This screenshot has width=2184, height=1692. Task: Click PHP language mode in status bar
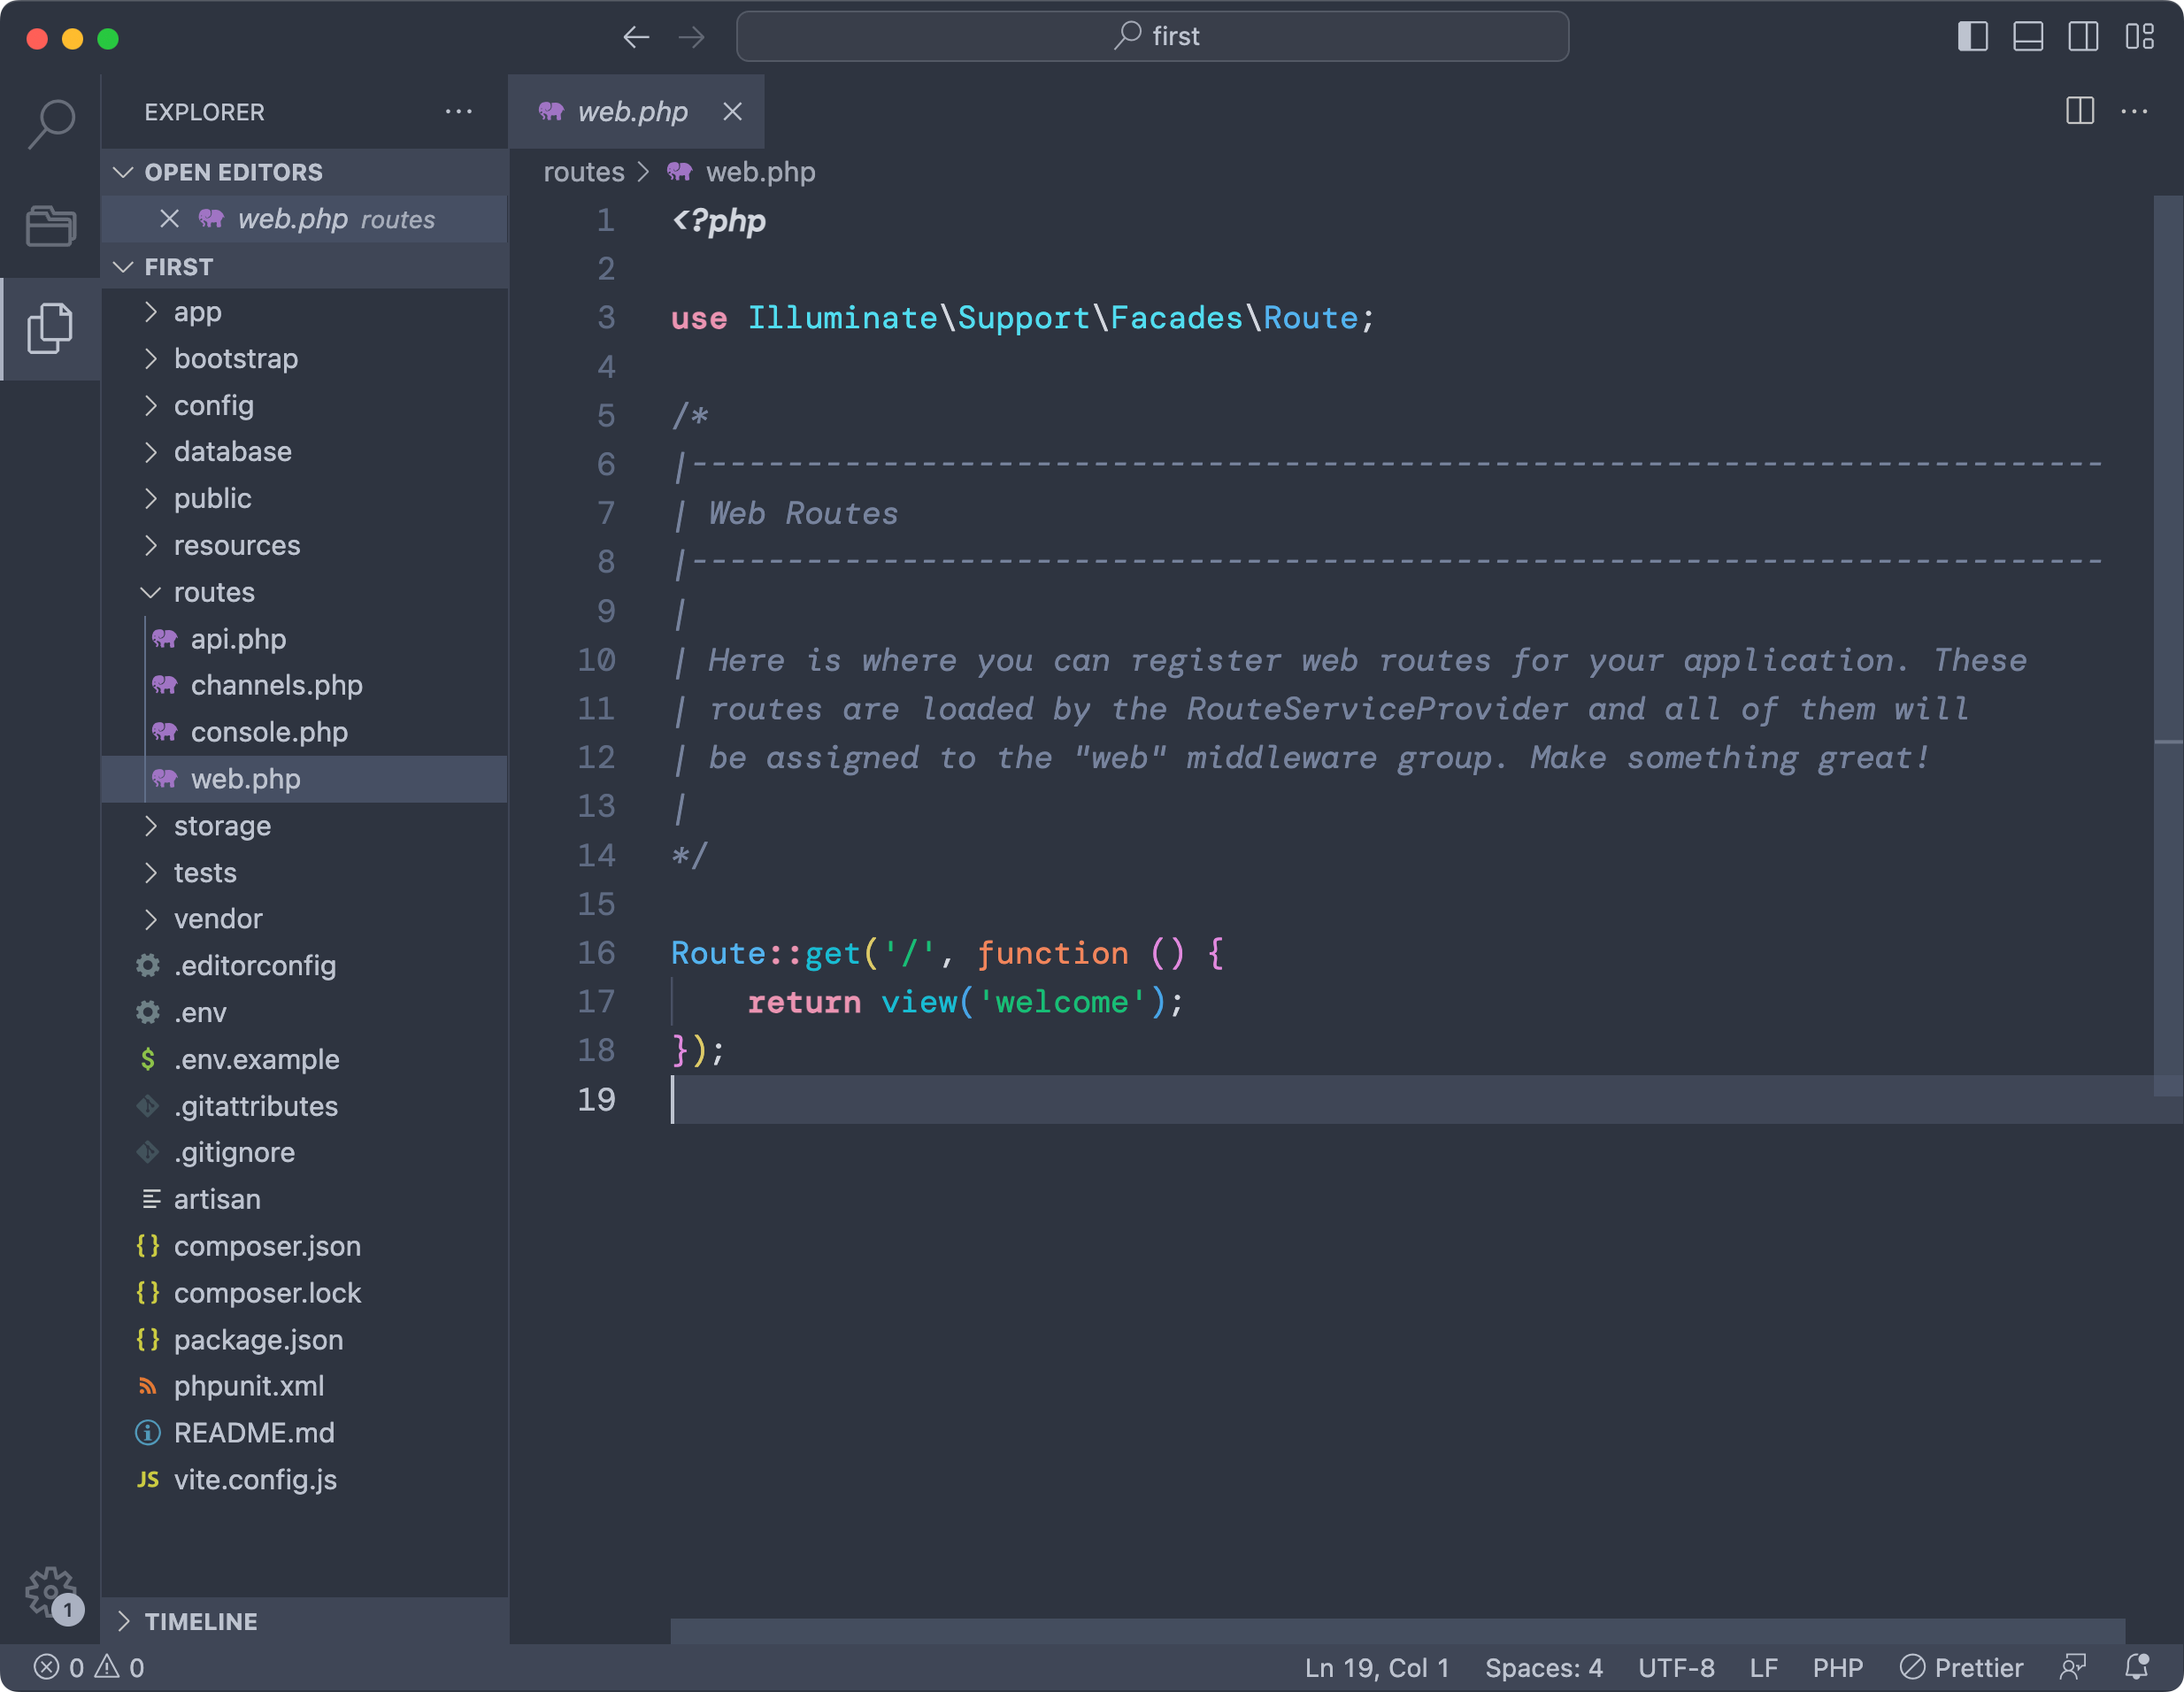pyautogui.click(x=1837, y=1667)
